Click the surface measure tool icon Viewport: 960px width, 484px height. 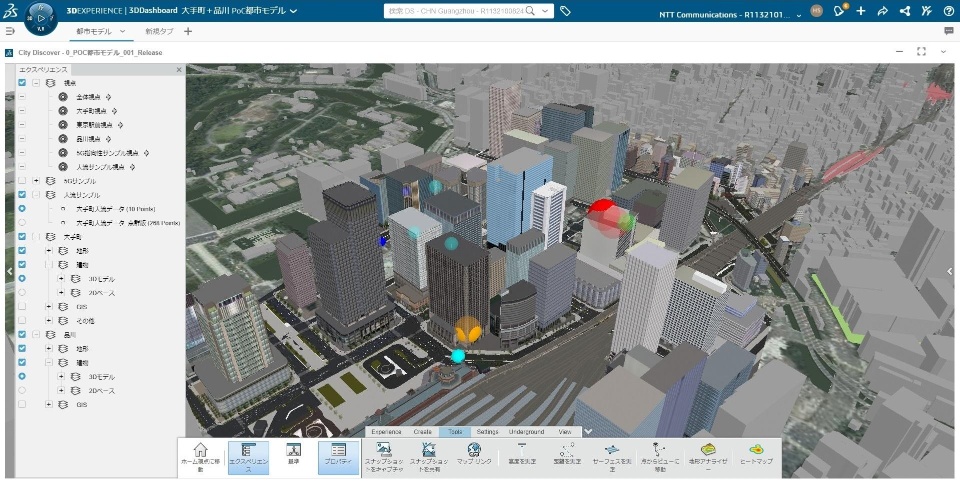tap(612, 450)
